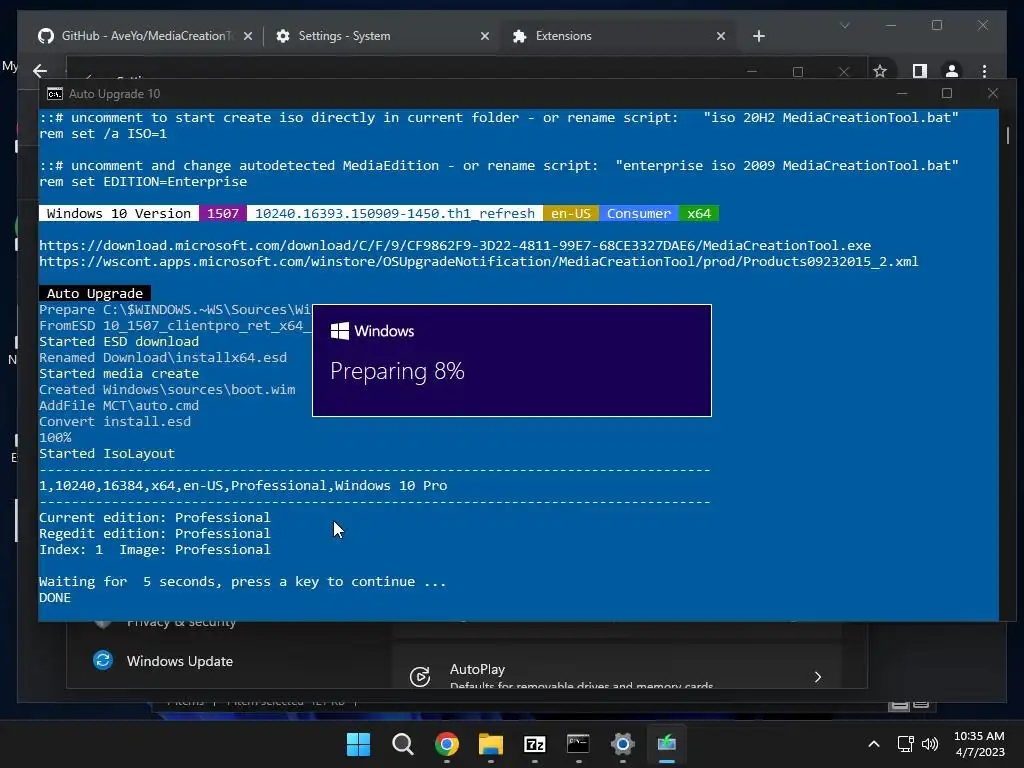This screenshot has height=768, width=1024.
Task: Click 'Started ESD download' line
Action: click(x=119, y=342)
